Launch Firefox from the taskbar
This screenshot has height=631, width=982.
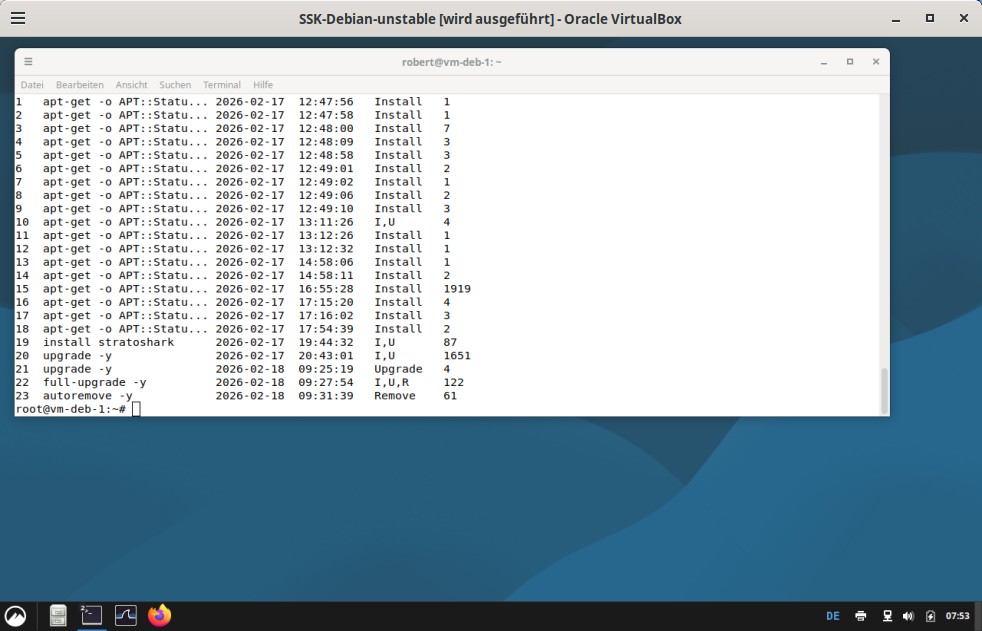tap(159, 615)
